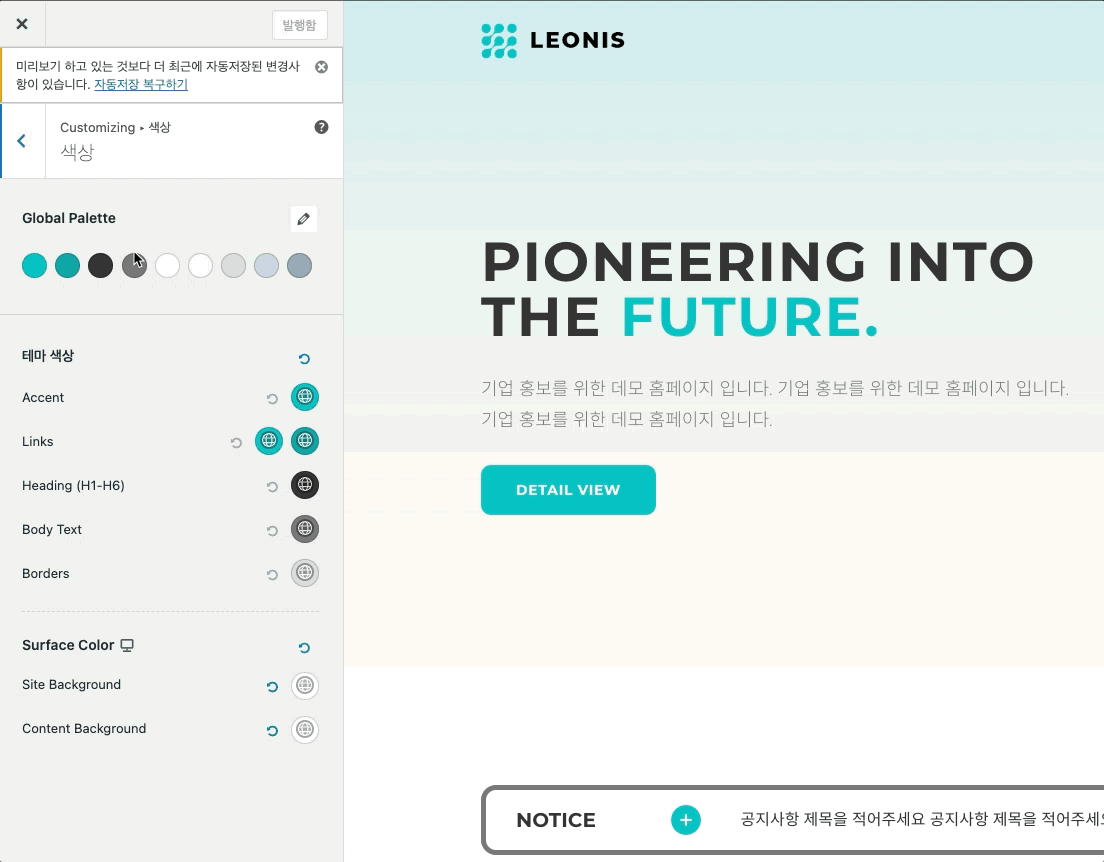1104x862 pixels.
Task: Reset 테마 색상 section to defaults
Action: pos(304,358)
